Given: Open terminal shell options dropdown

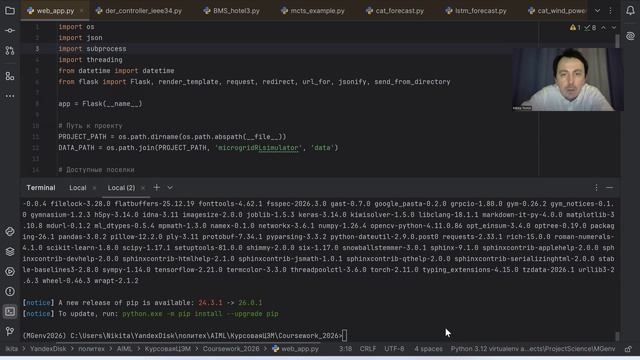Looking at the screenshot, I should click(x=170, y=188).
